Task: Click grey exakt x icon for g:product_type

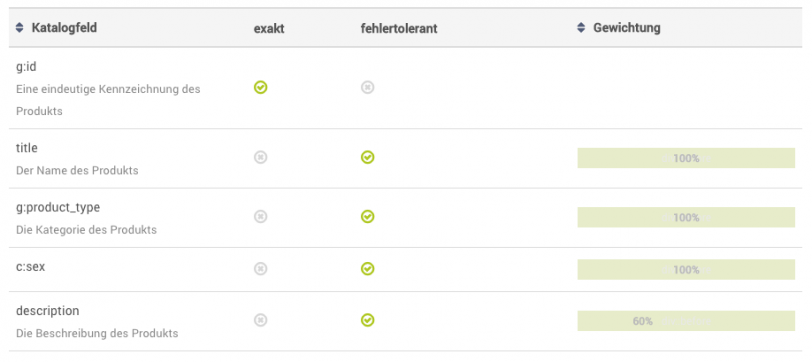Action: pyautogui.click(x=260, y=216)
